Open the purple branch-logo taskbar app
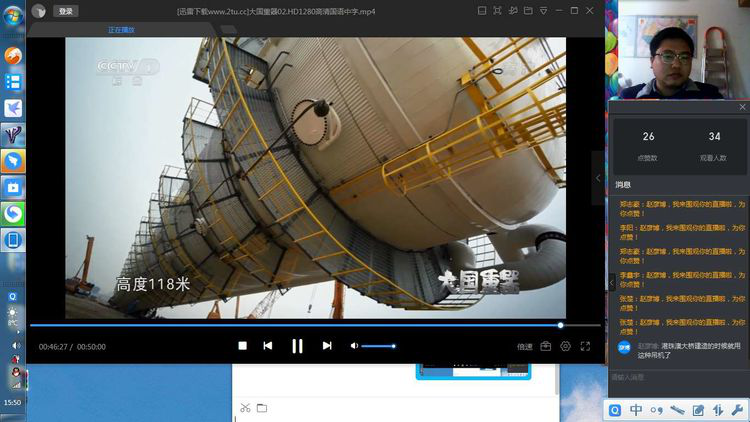This screenshot has width=750, height=422. pos(13,135)
